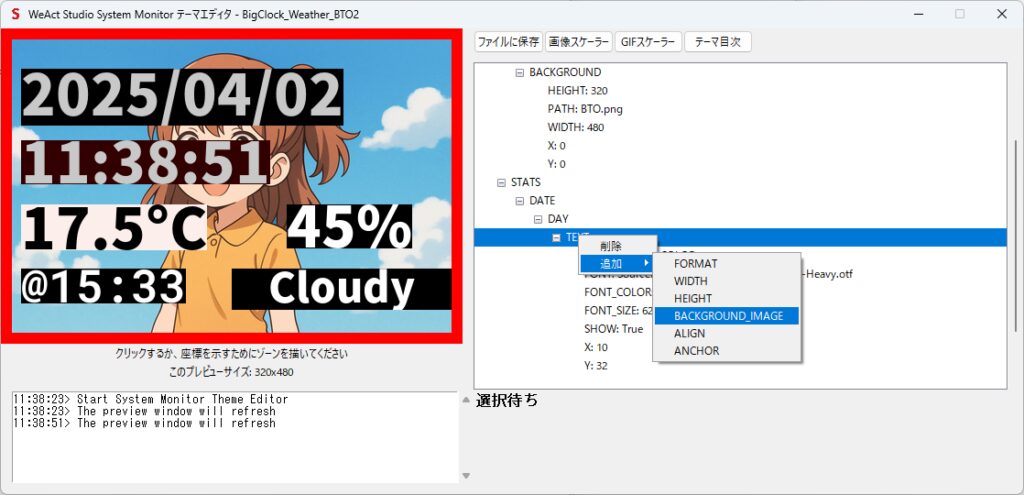The image size is (1024, 495).
Task: Open the GIFスケーラー tool
Action: pyautogui.click(x=648, y=42)
